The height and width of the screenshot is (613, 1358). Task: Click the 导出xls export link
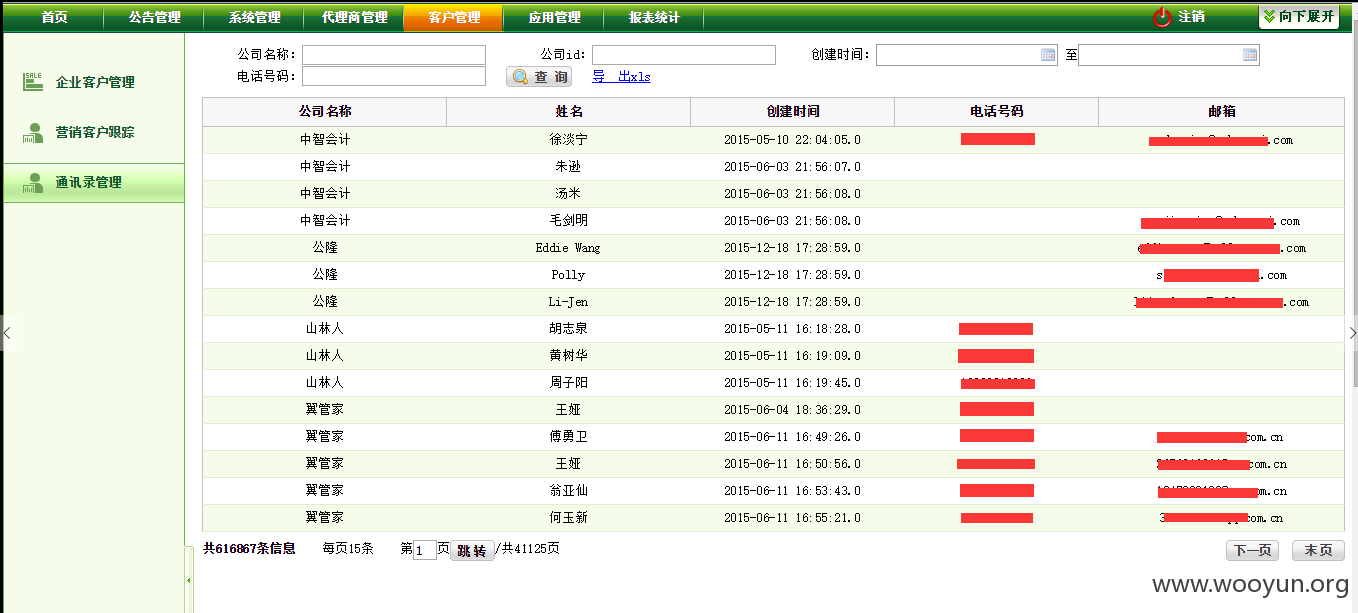tap(621, 77)
